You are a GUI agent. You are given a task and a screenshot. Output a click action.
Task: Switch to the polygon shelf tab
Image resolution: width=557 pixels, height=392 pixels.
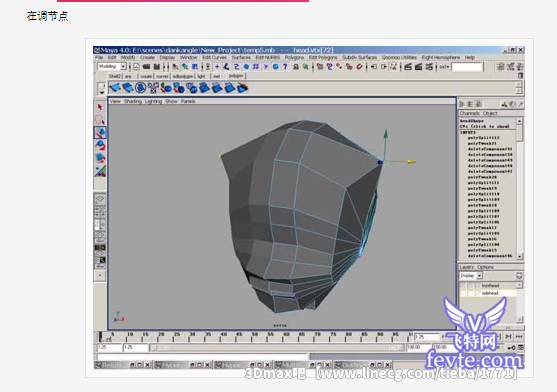click(236, 76)
